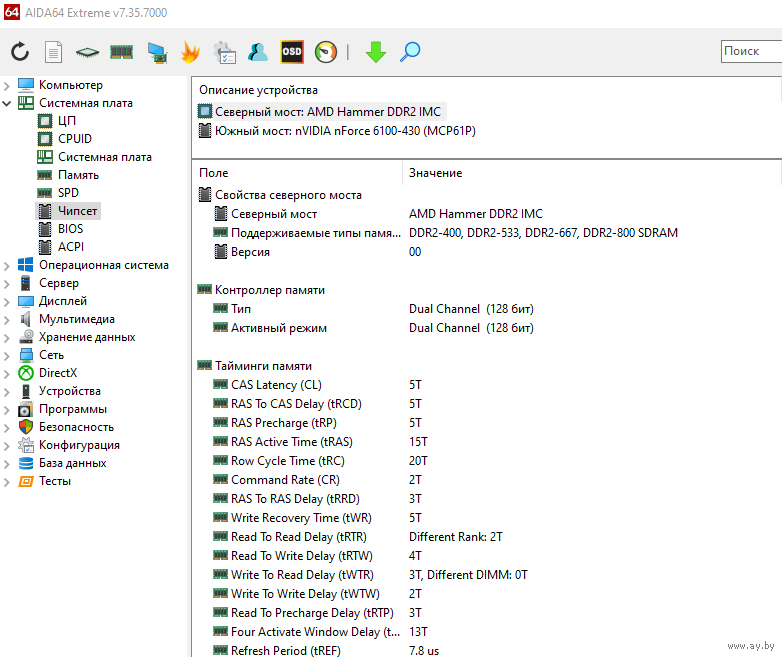Select the Тайминги памяти group row
Screen dimensions: 782x657
pyautogui.click(x=263, y=366)
